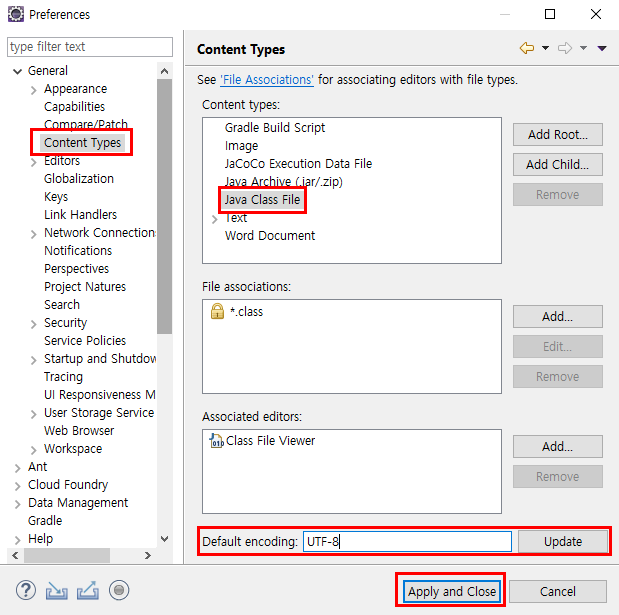Open the forward history dropdown arrow
The width and height of the screenshot is (619, 615).
[x=583, y=48]
